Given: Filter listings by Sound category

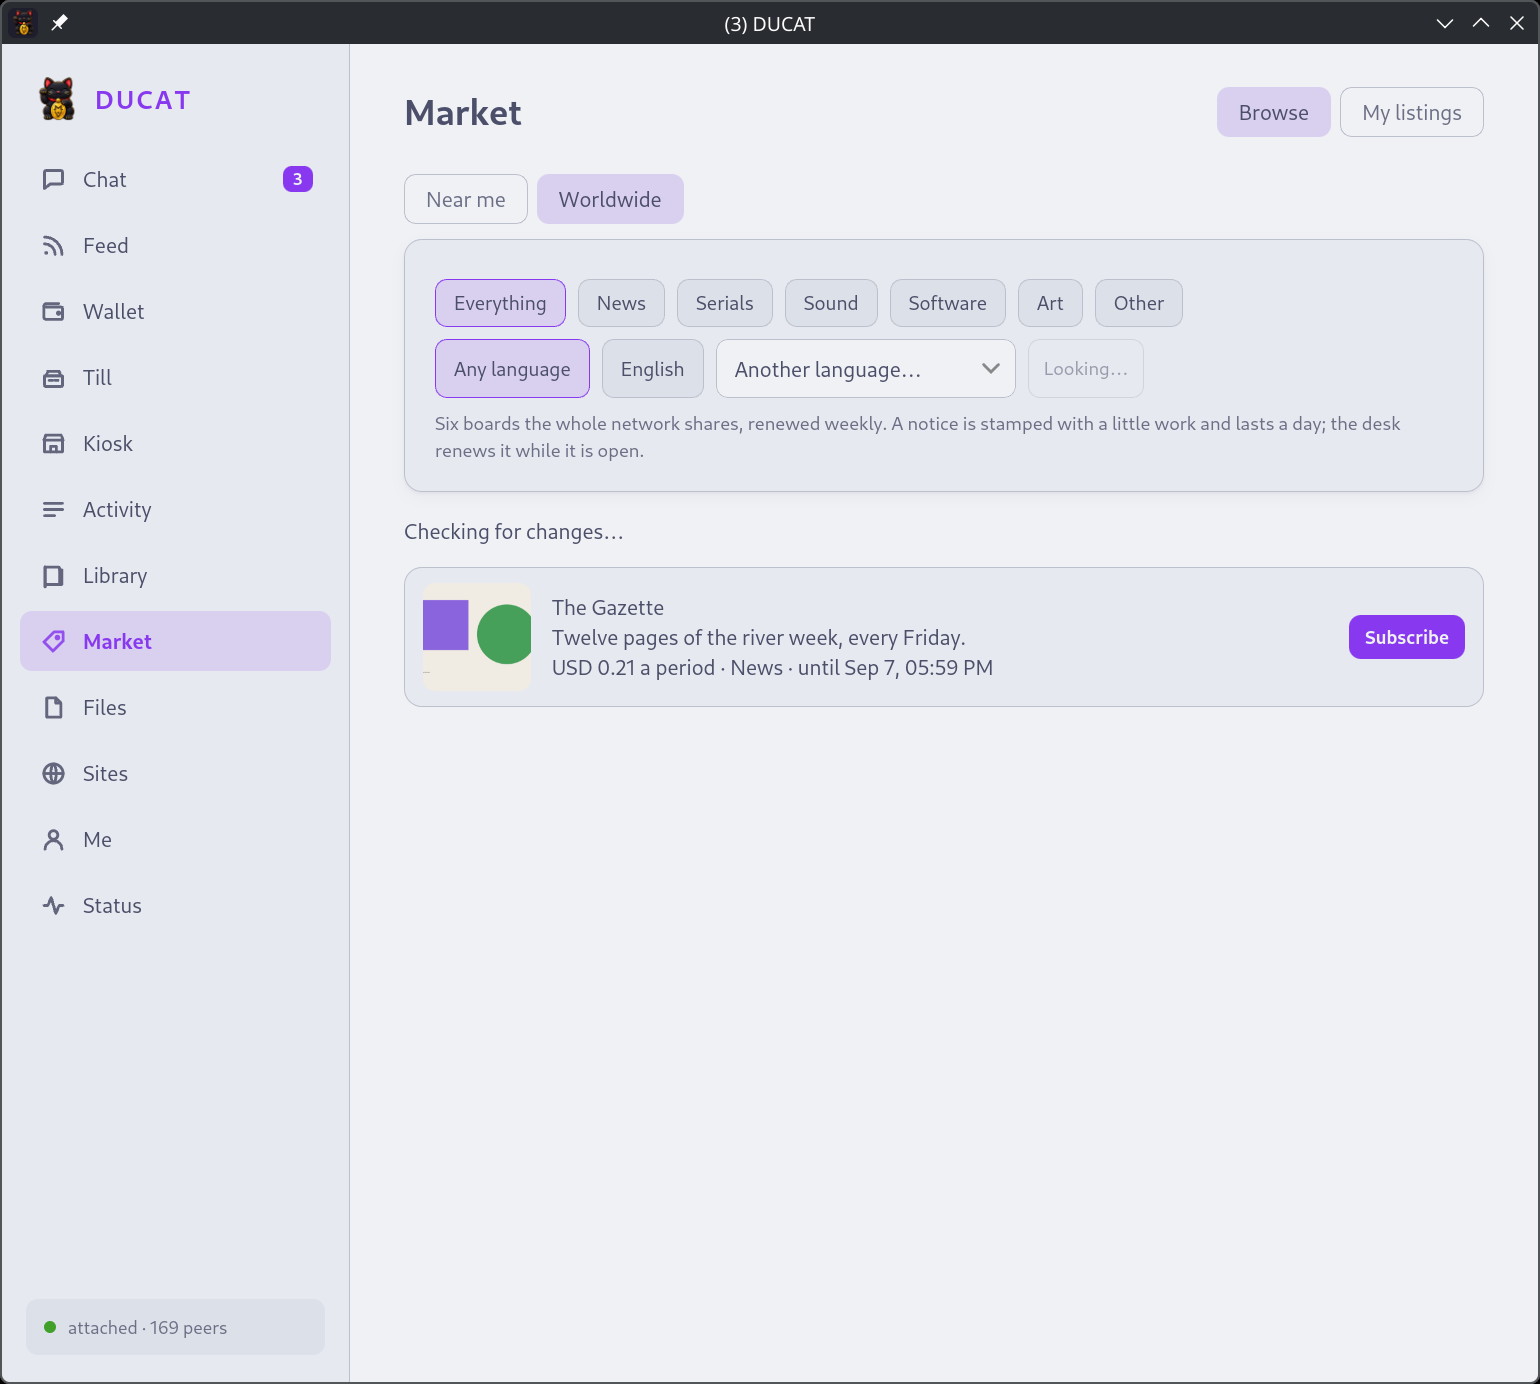Looking at the screenshot, I should pyautogui.click(x=831, y=303).
